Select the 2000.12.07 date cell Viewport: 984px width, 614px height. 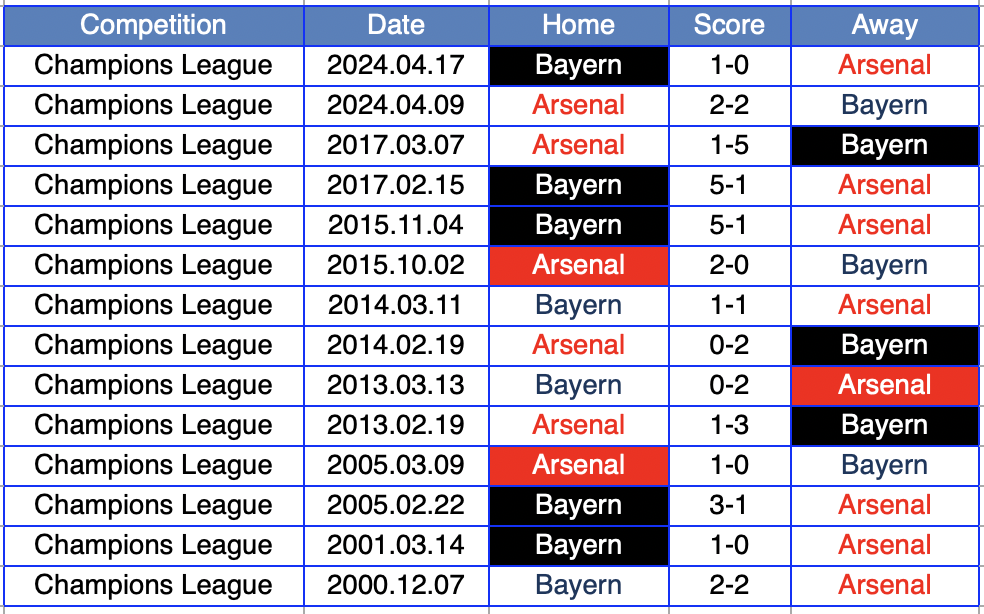click(x=396, y=585)
